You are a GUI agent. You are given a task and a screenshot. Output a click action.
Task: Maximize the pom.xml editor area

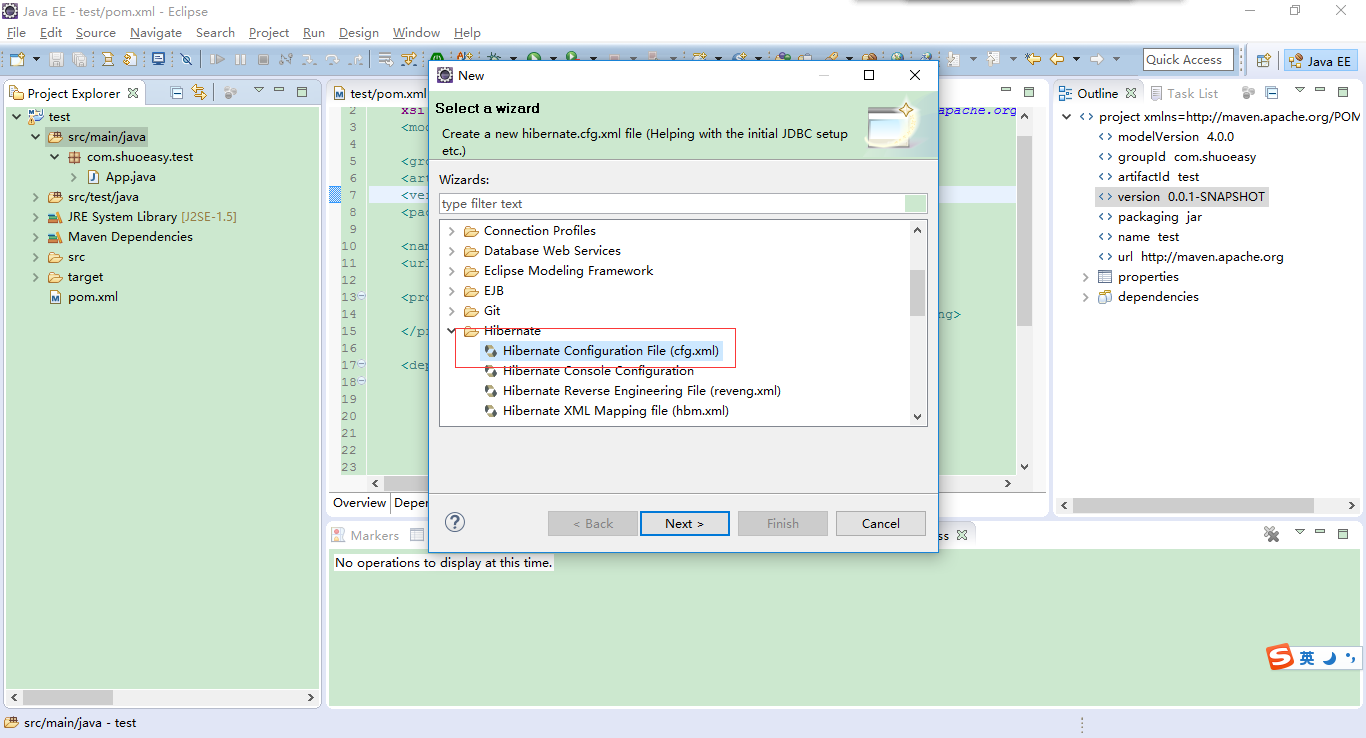point(1030,92)
